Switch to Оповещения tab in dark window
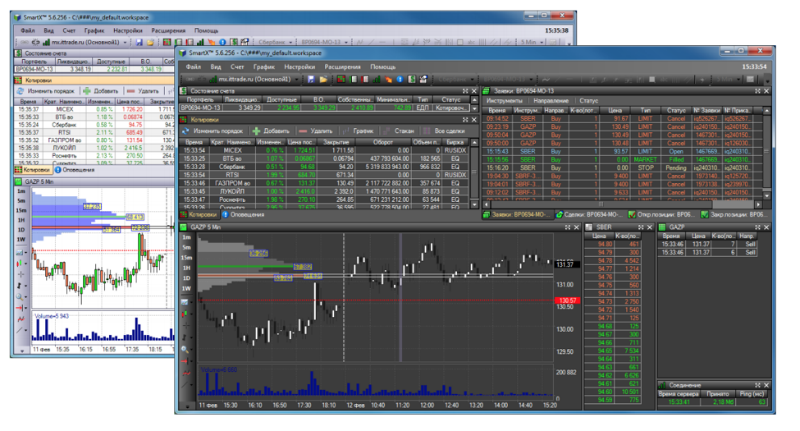Image resolution: width=800 pixels, height=431 pixels. 243,215
